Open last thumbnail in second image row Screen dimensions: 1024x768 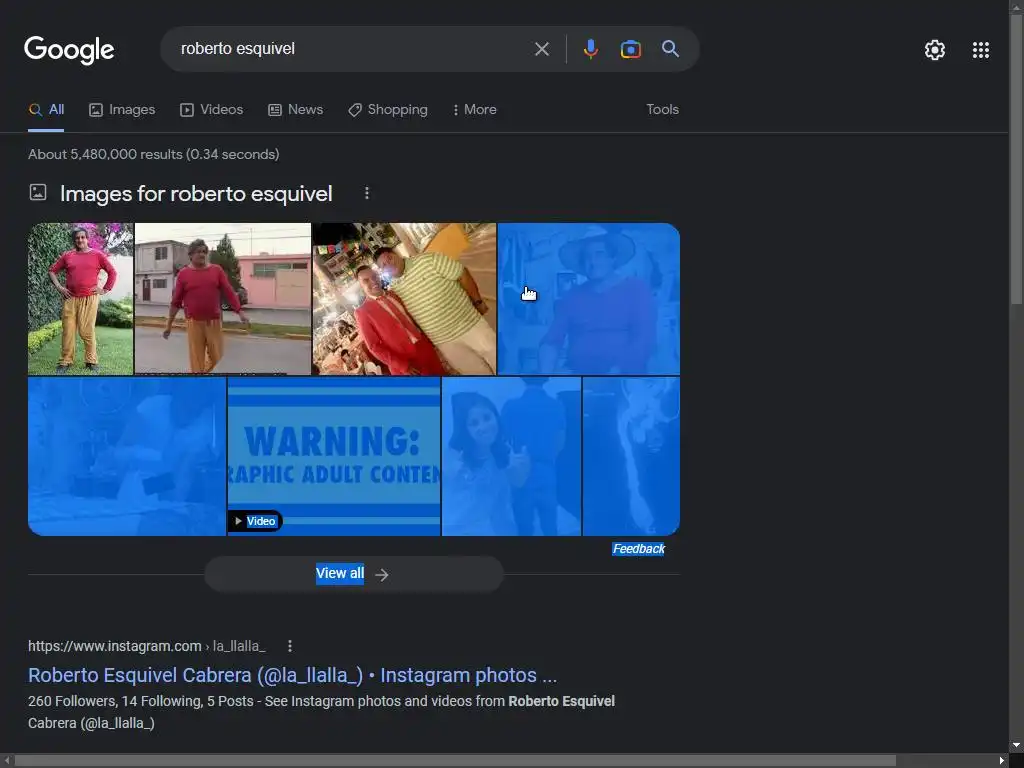[631, 456]
